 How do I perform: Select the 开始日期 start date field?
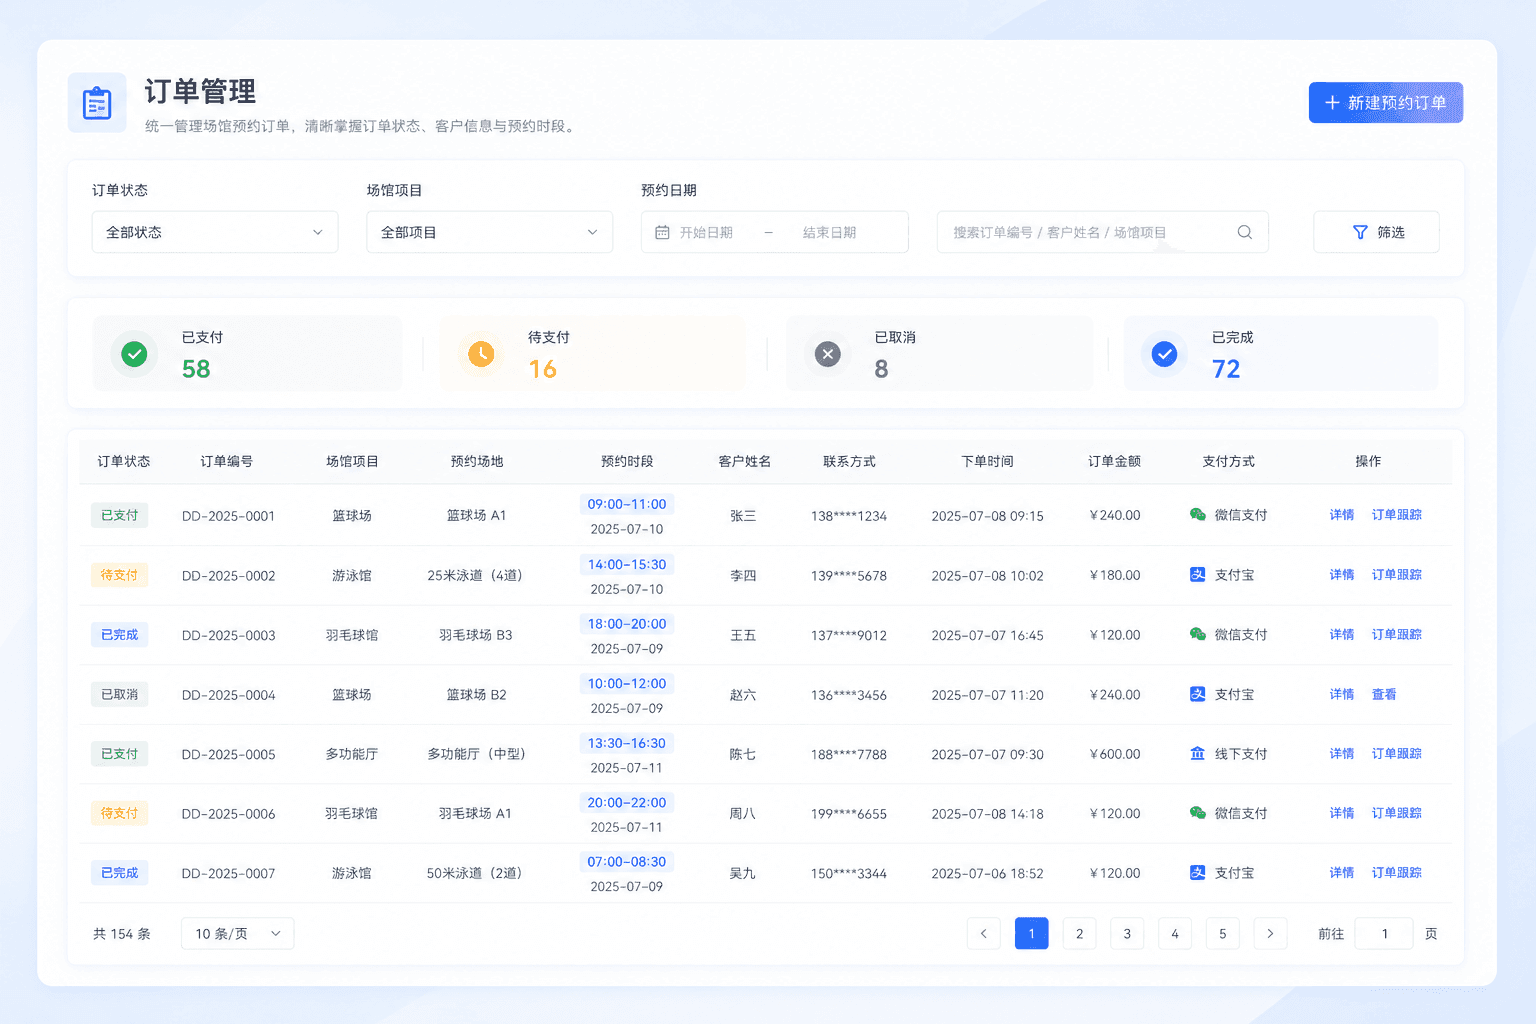pyautogui.click(x=706, y=232)
